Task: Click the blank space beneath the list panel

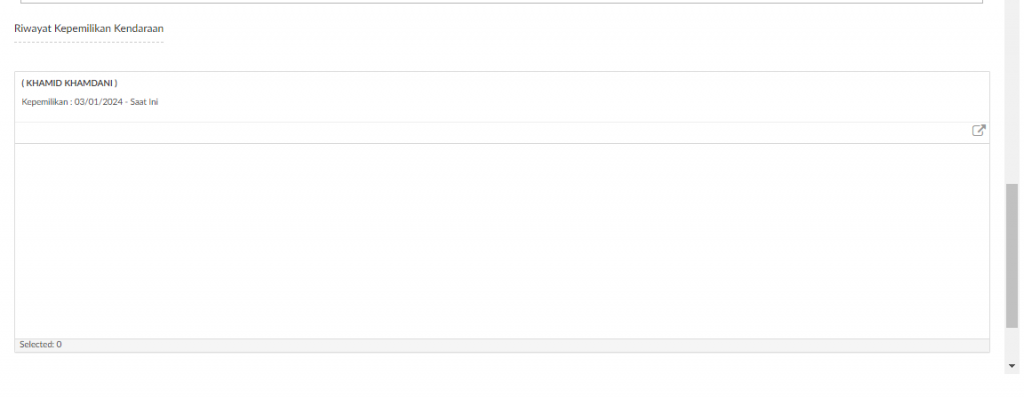Action: point(502,375)
